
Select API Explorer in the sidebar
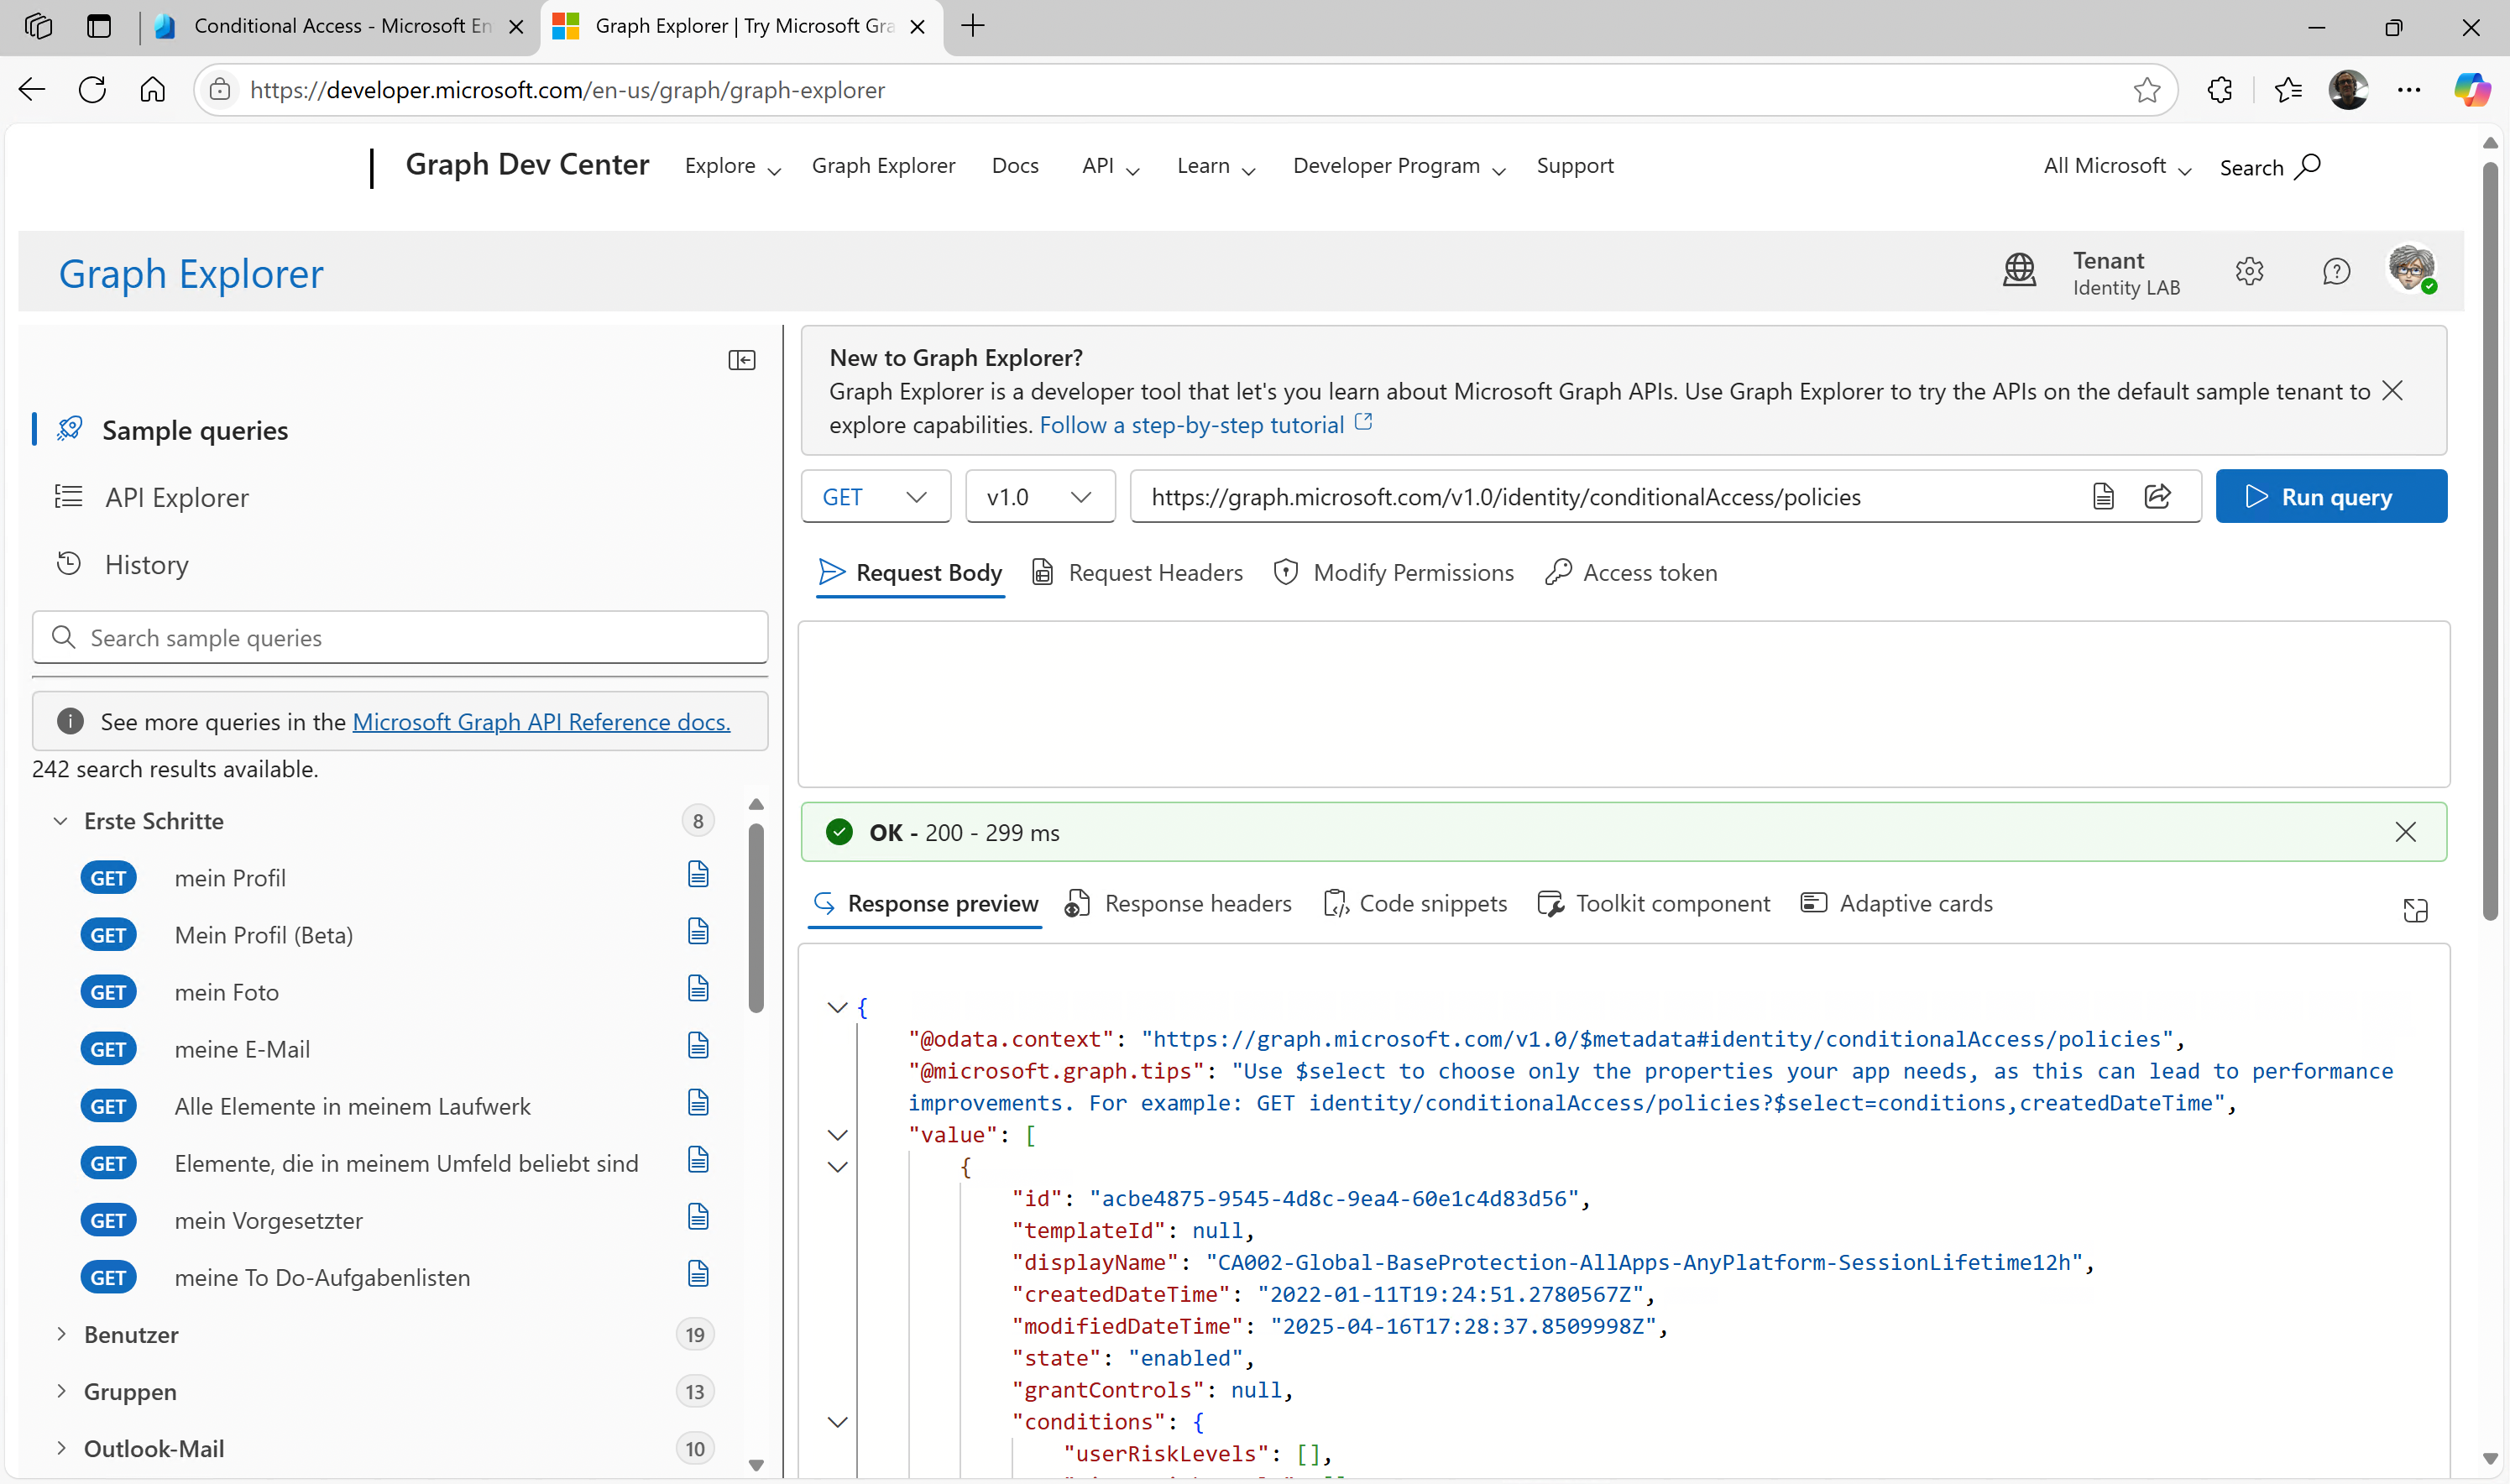tap(177, 497)
